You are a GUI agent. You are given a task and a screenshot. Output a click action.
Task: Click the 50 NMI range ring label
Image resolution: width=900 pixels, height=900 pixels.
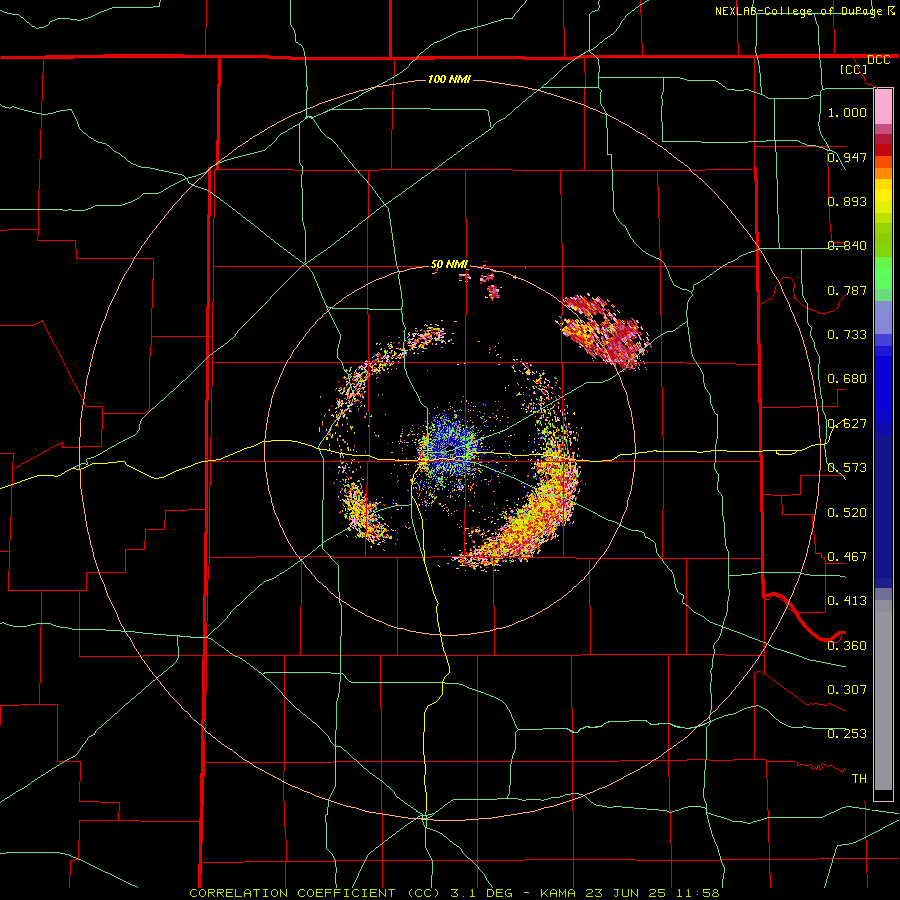coord(449,264)
